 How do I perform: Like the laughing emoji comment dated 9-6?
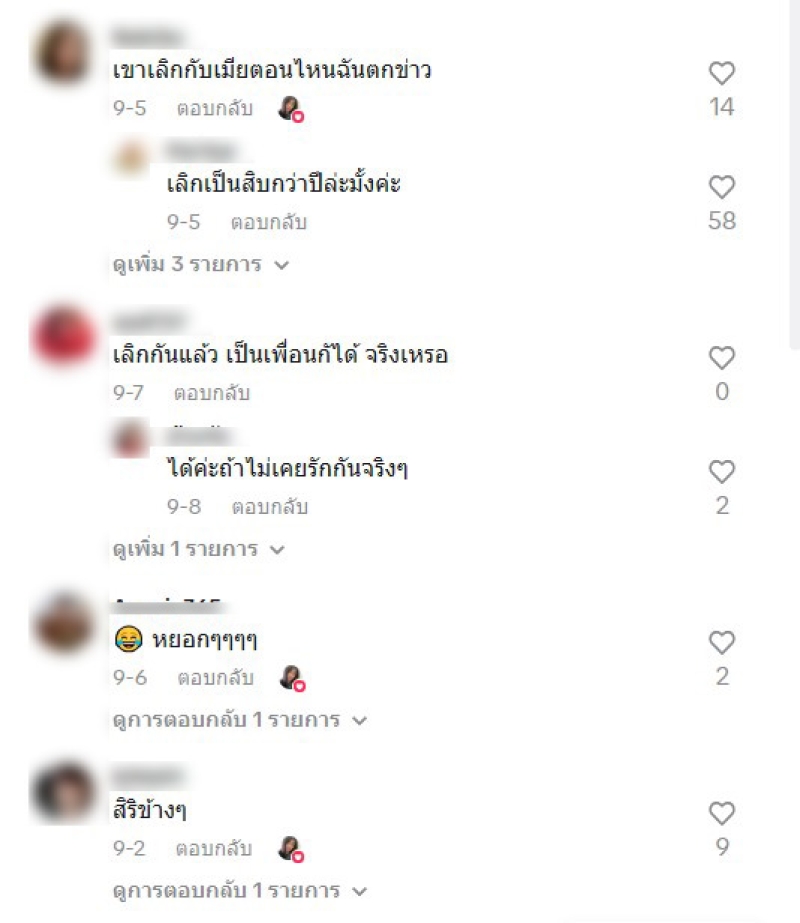(721, 643)
